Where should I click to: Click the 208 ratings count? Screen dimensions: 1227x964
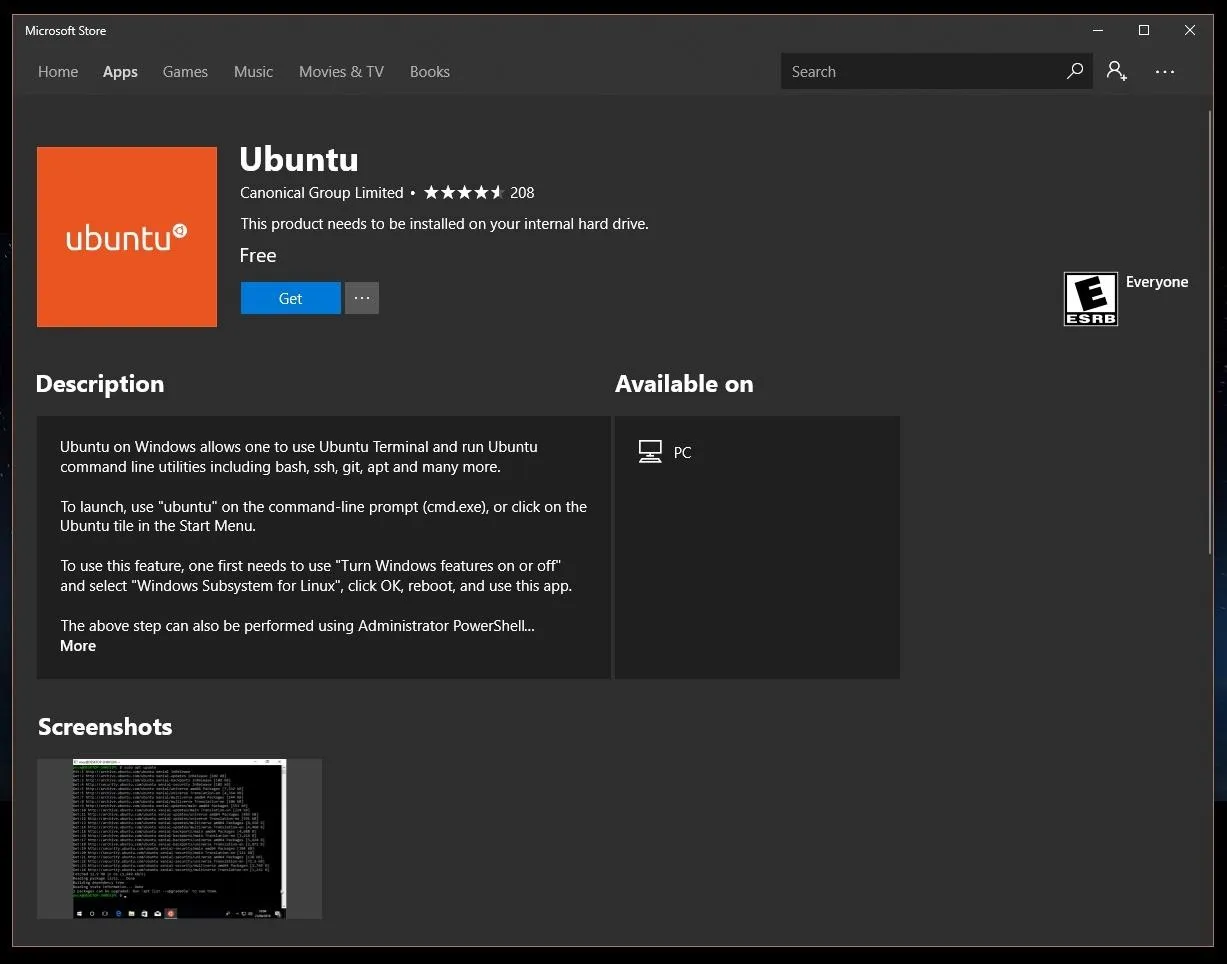click(522, 193)
